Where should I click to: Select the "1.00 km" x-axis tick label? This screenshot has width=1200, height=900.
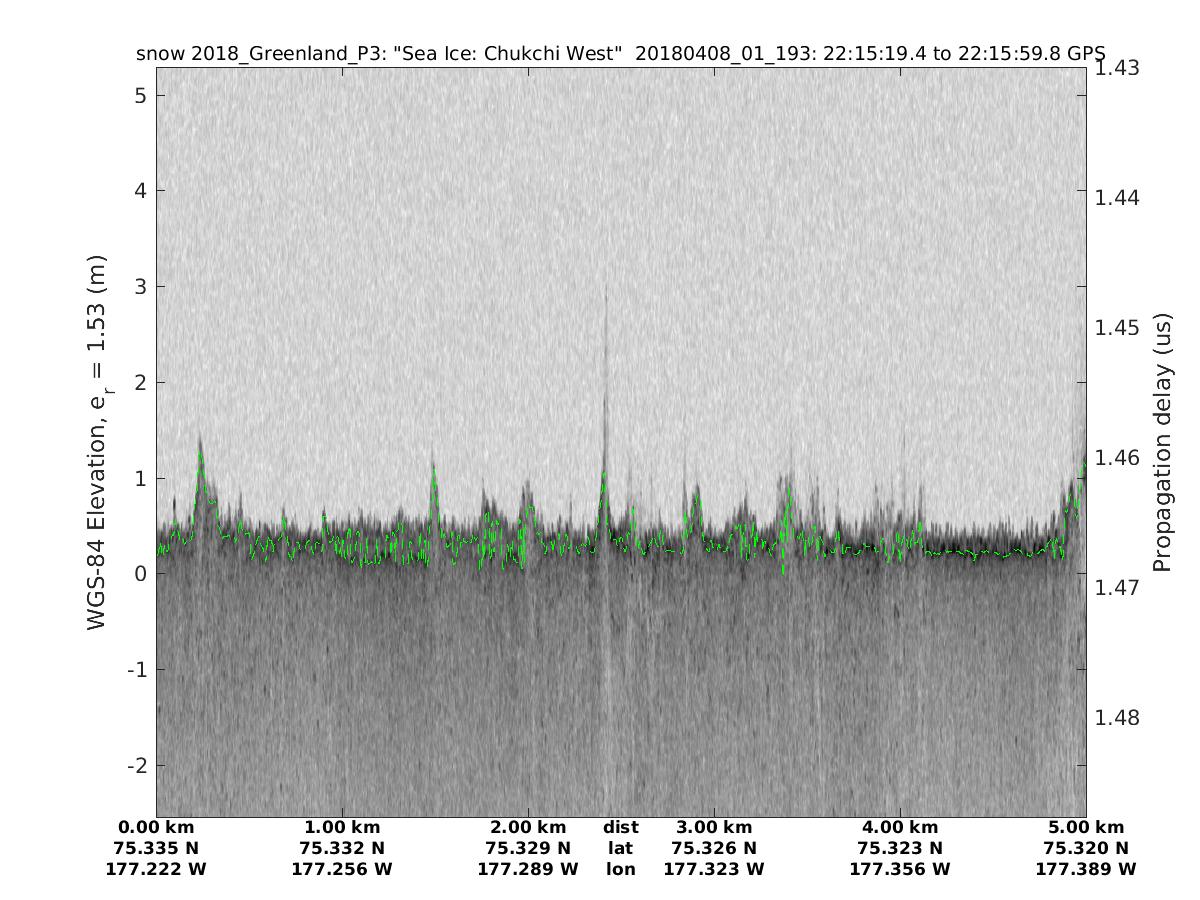pyautogui.click(x=342, y=827)
